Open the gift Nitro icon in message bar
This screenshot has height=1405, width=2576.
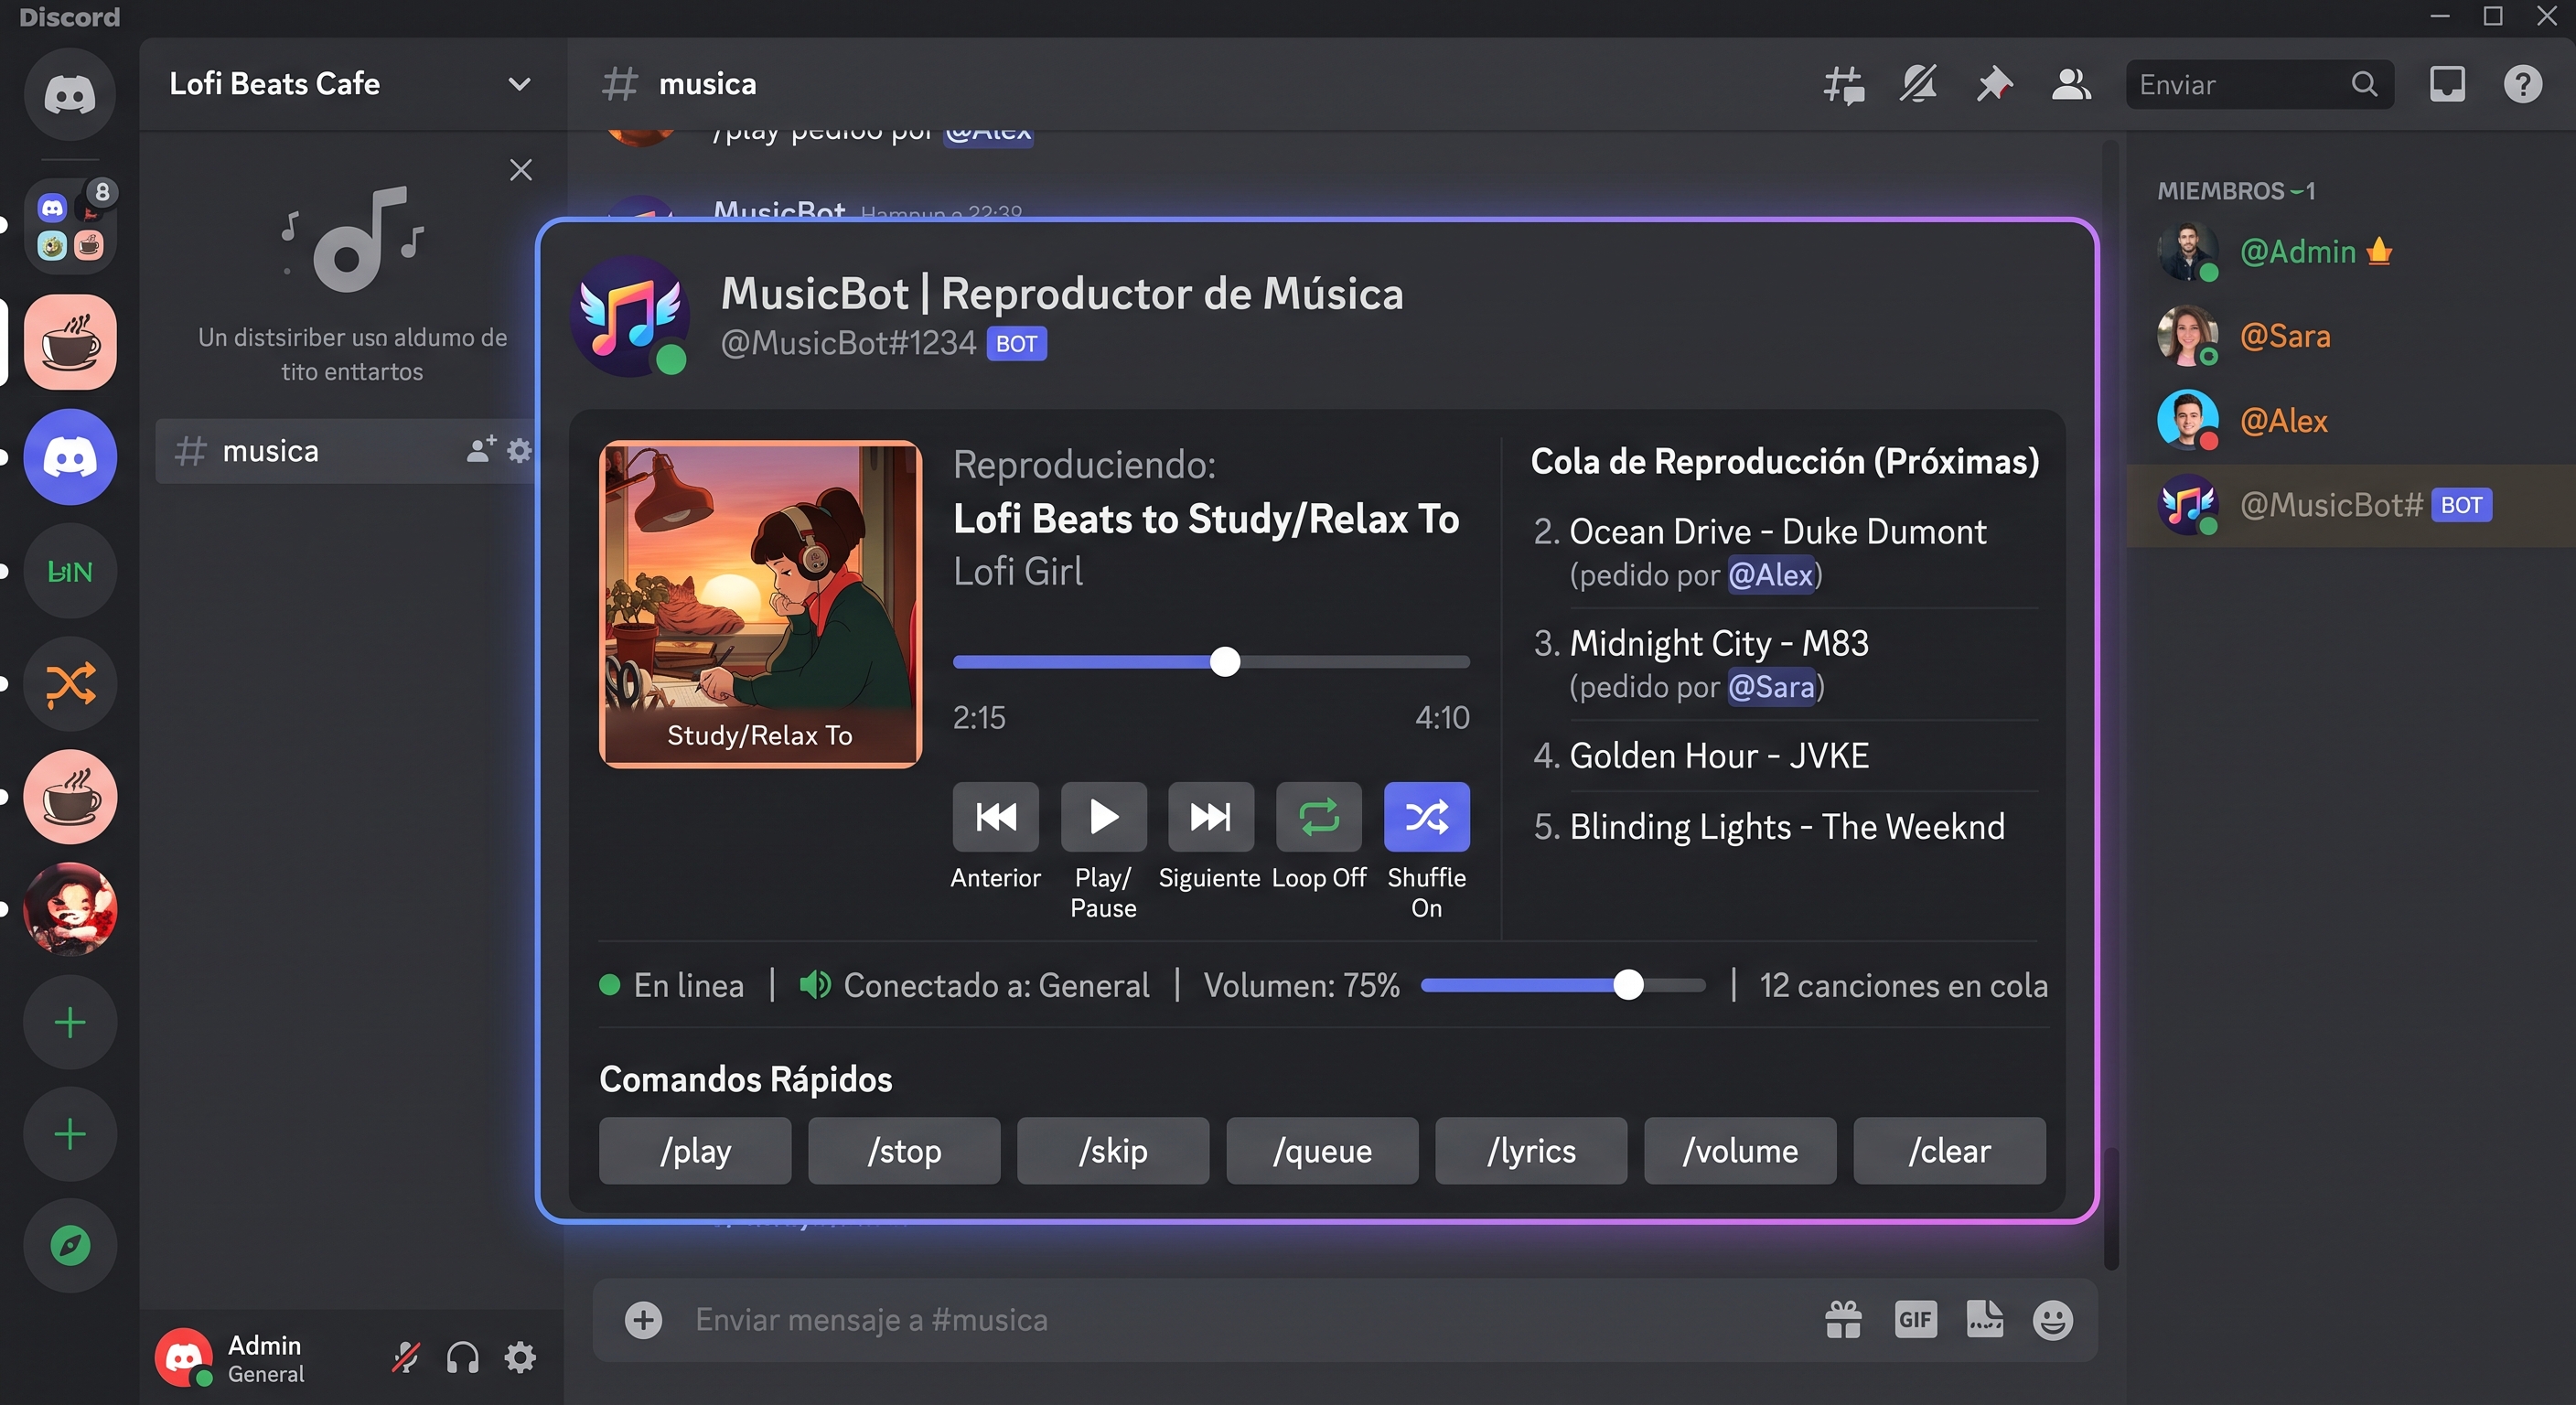[x=1843, y=1320]
